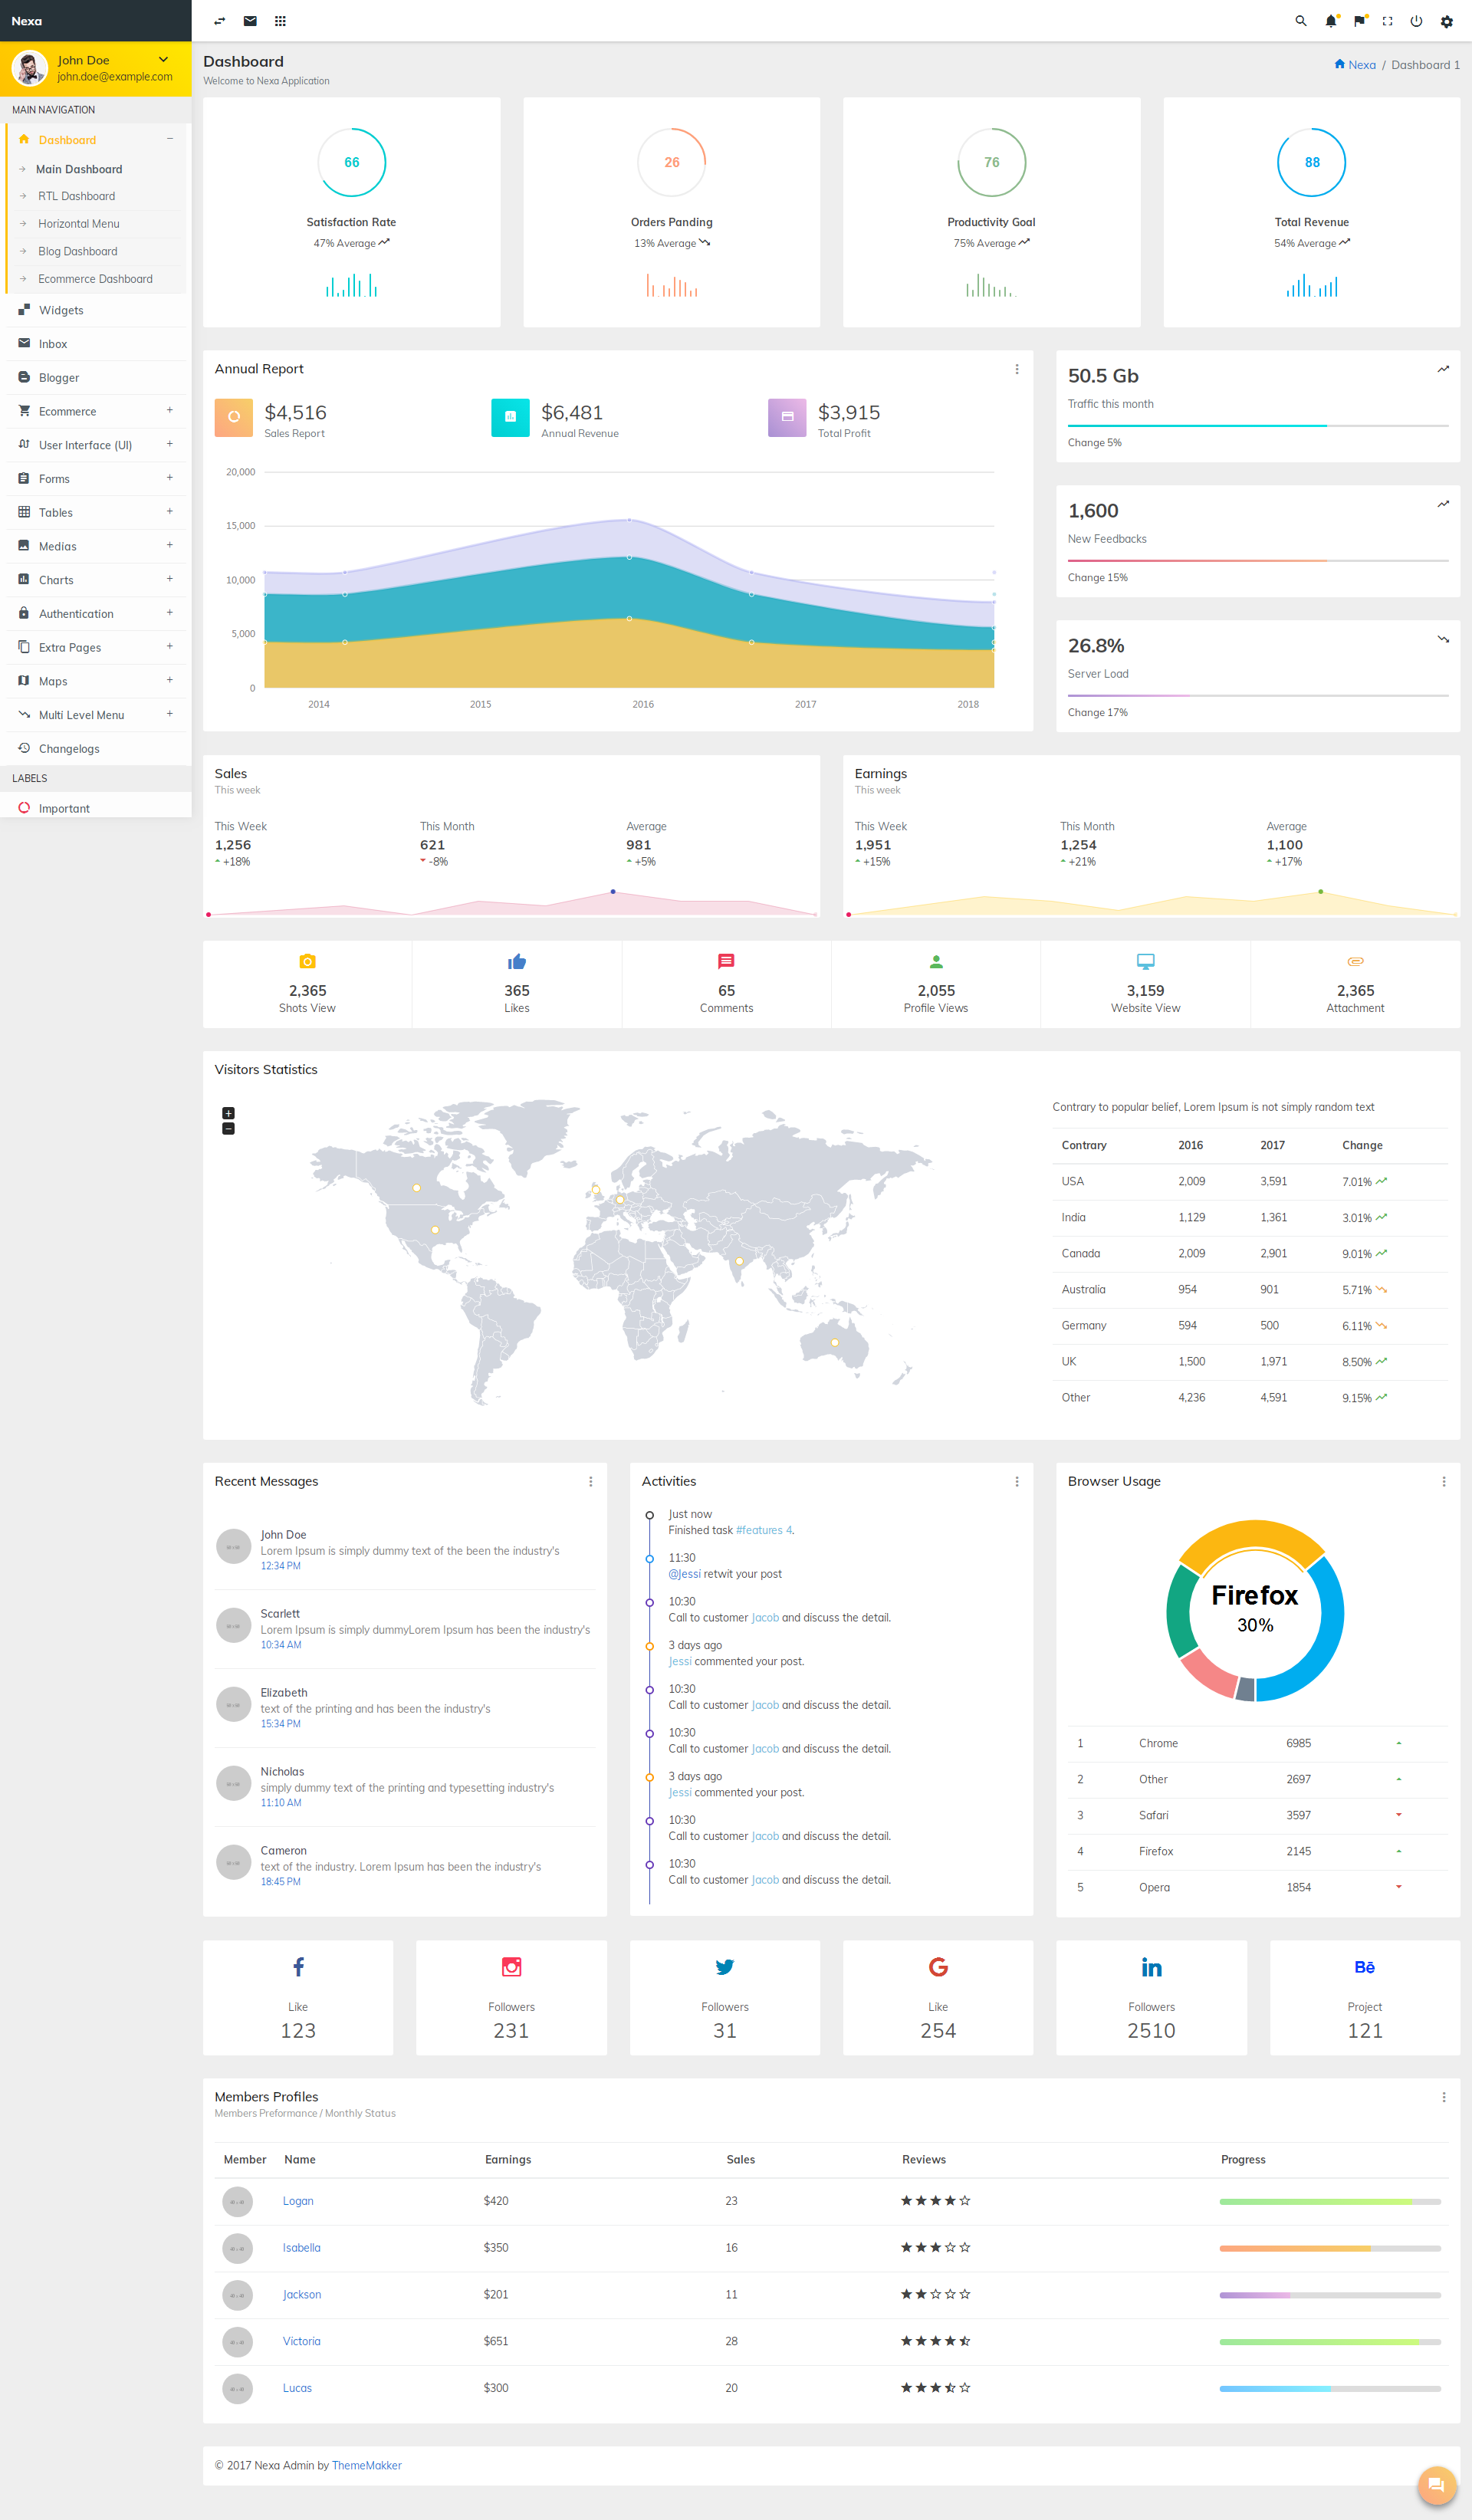Open notifications bell icon
Viewport: 1472px width, 2520px height.
[1331, 21]
